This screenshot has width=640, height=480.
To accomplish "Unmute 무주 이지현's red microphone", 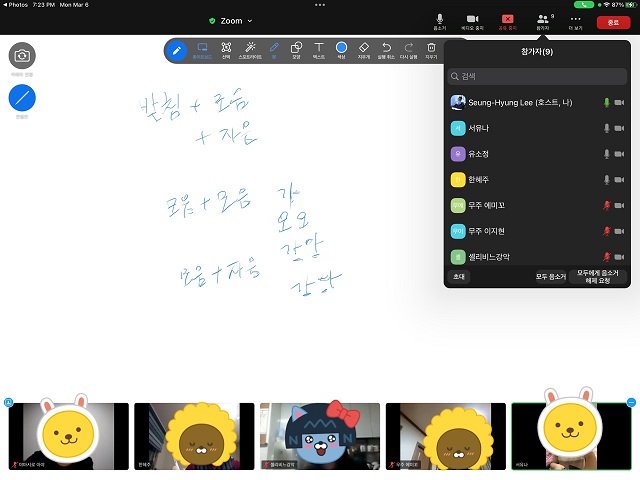I will pyautogui.click(x=607, y=231).
